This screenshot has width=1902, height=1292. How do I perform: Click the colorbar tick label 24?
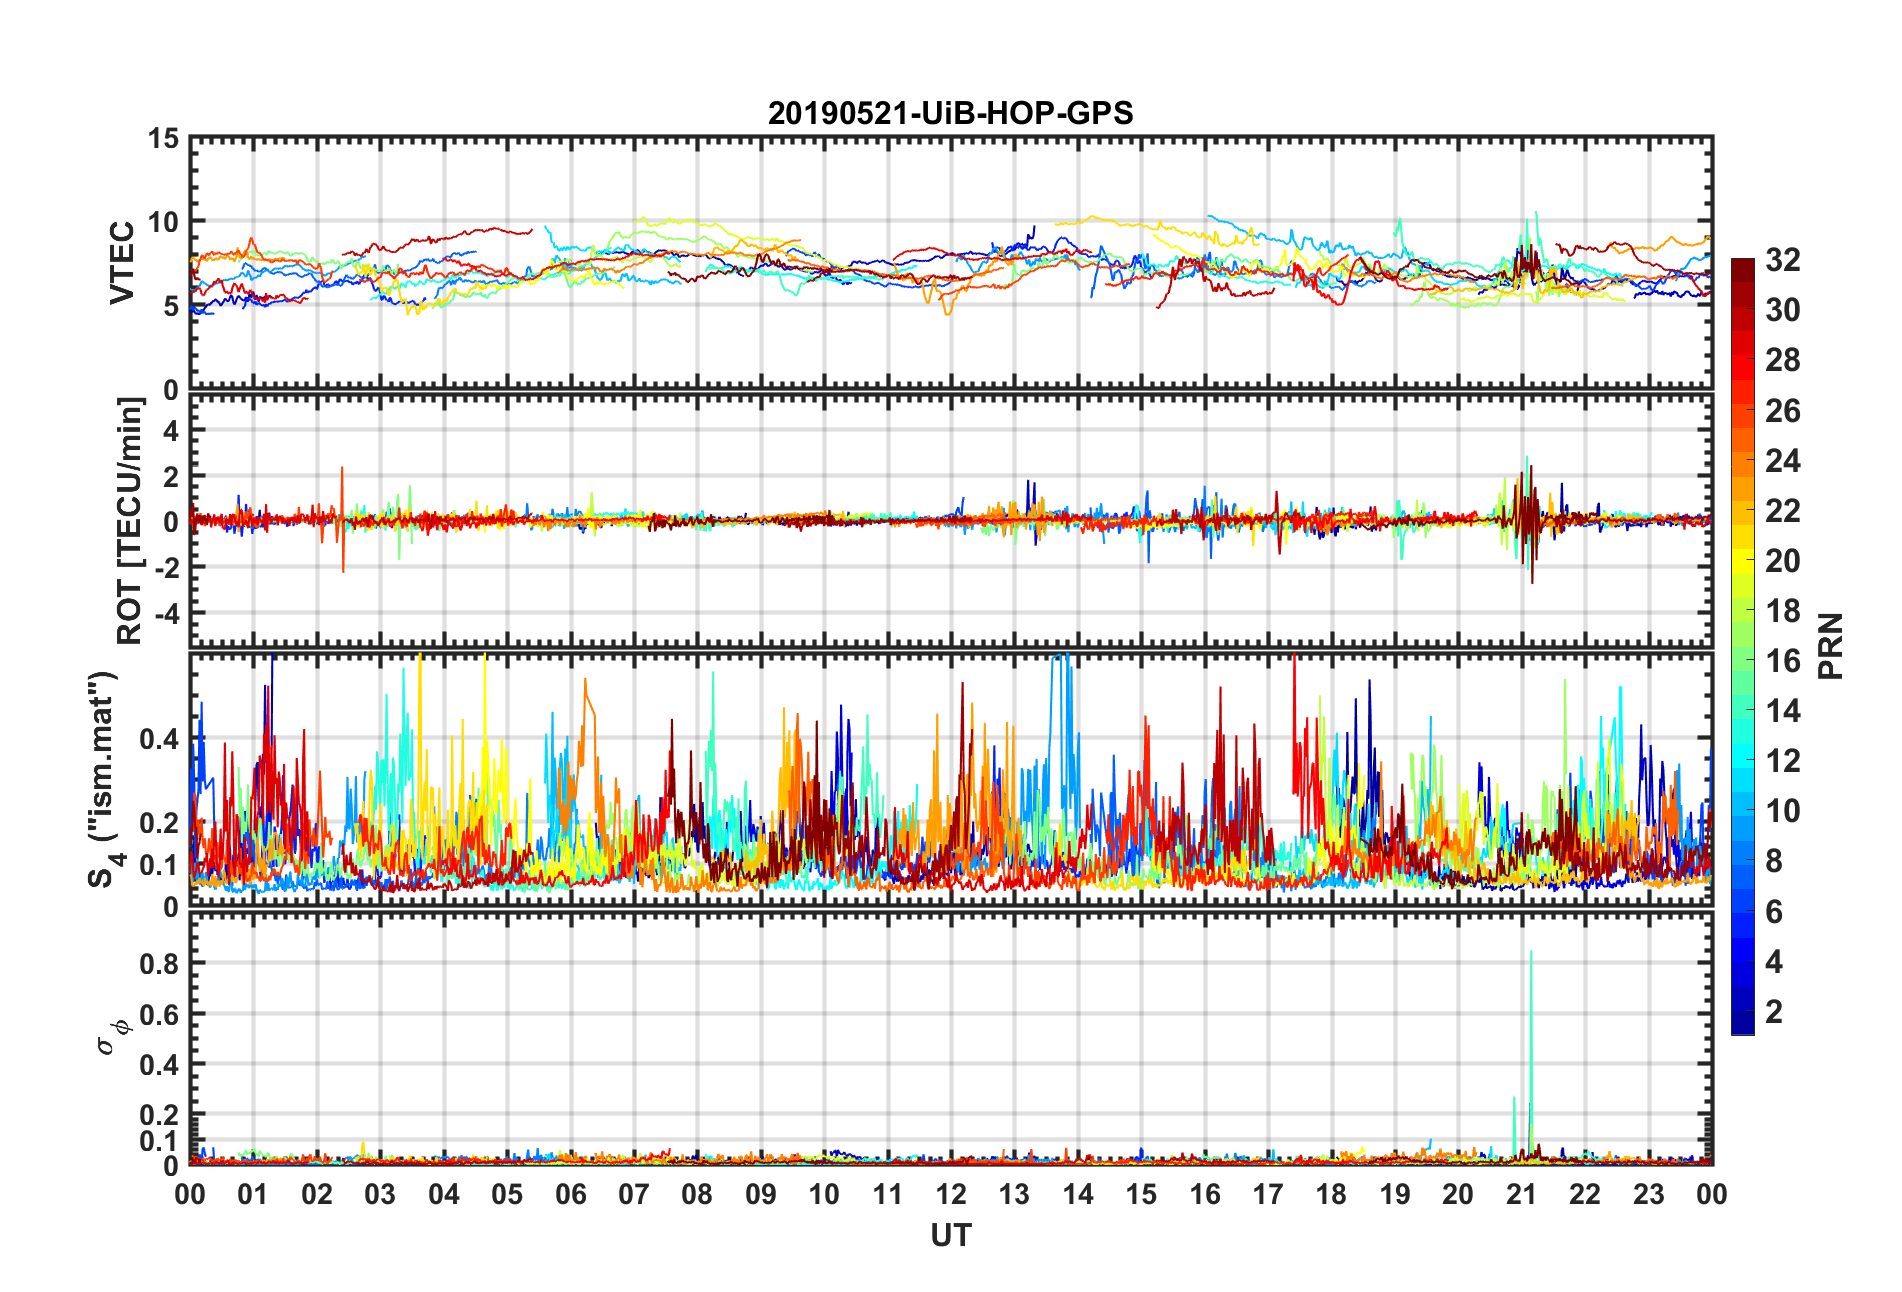coord(1783,461)
